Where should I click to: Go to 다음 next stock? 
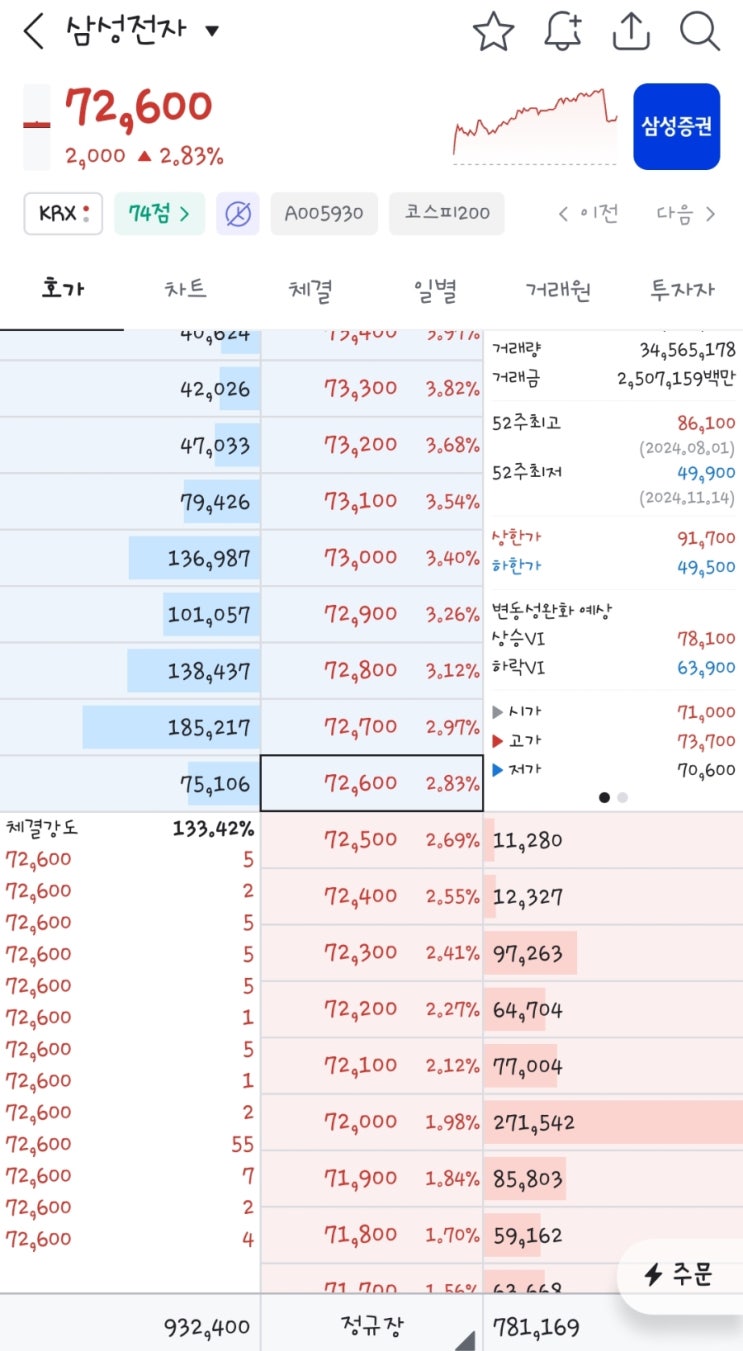click(x=686, y=214)
